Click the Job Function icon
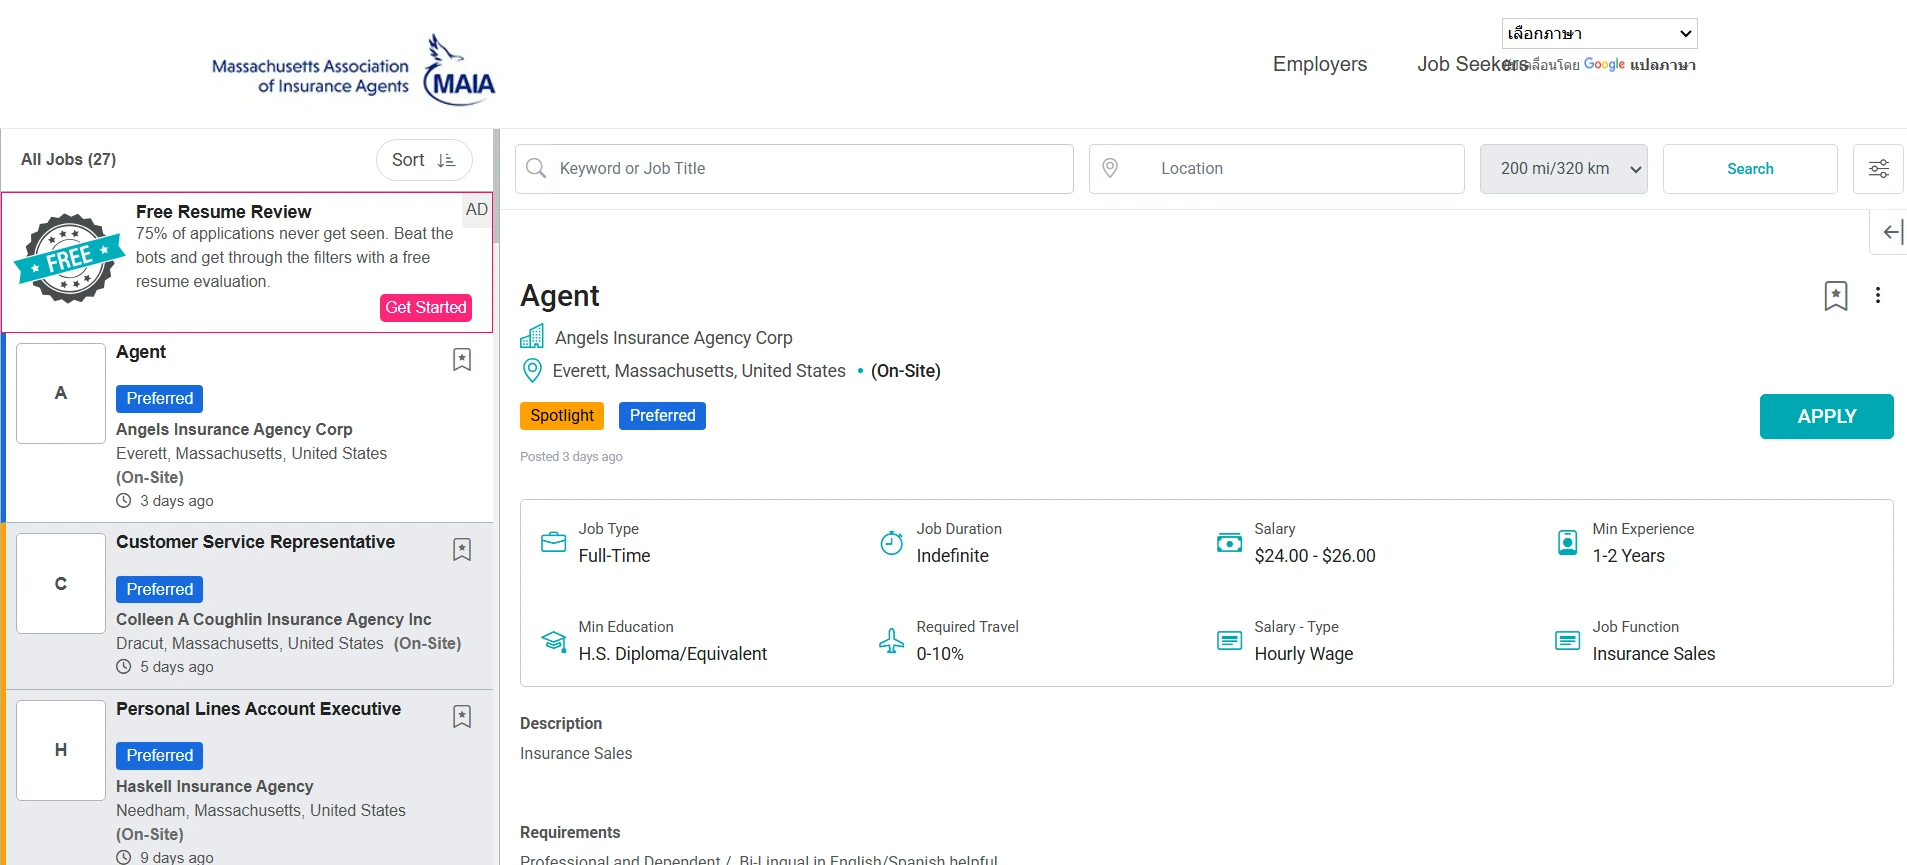Image resolution: width=1907 pixels, height=865 pixels. click(x=1567, y=640)
